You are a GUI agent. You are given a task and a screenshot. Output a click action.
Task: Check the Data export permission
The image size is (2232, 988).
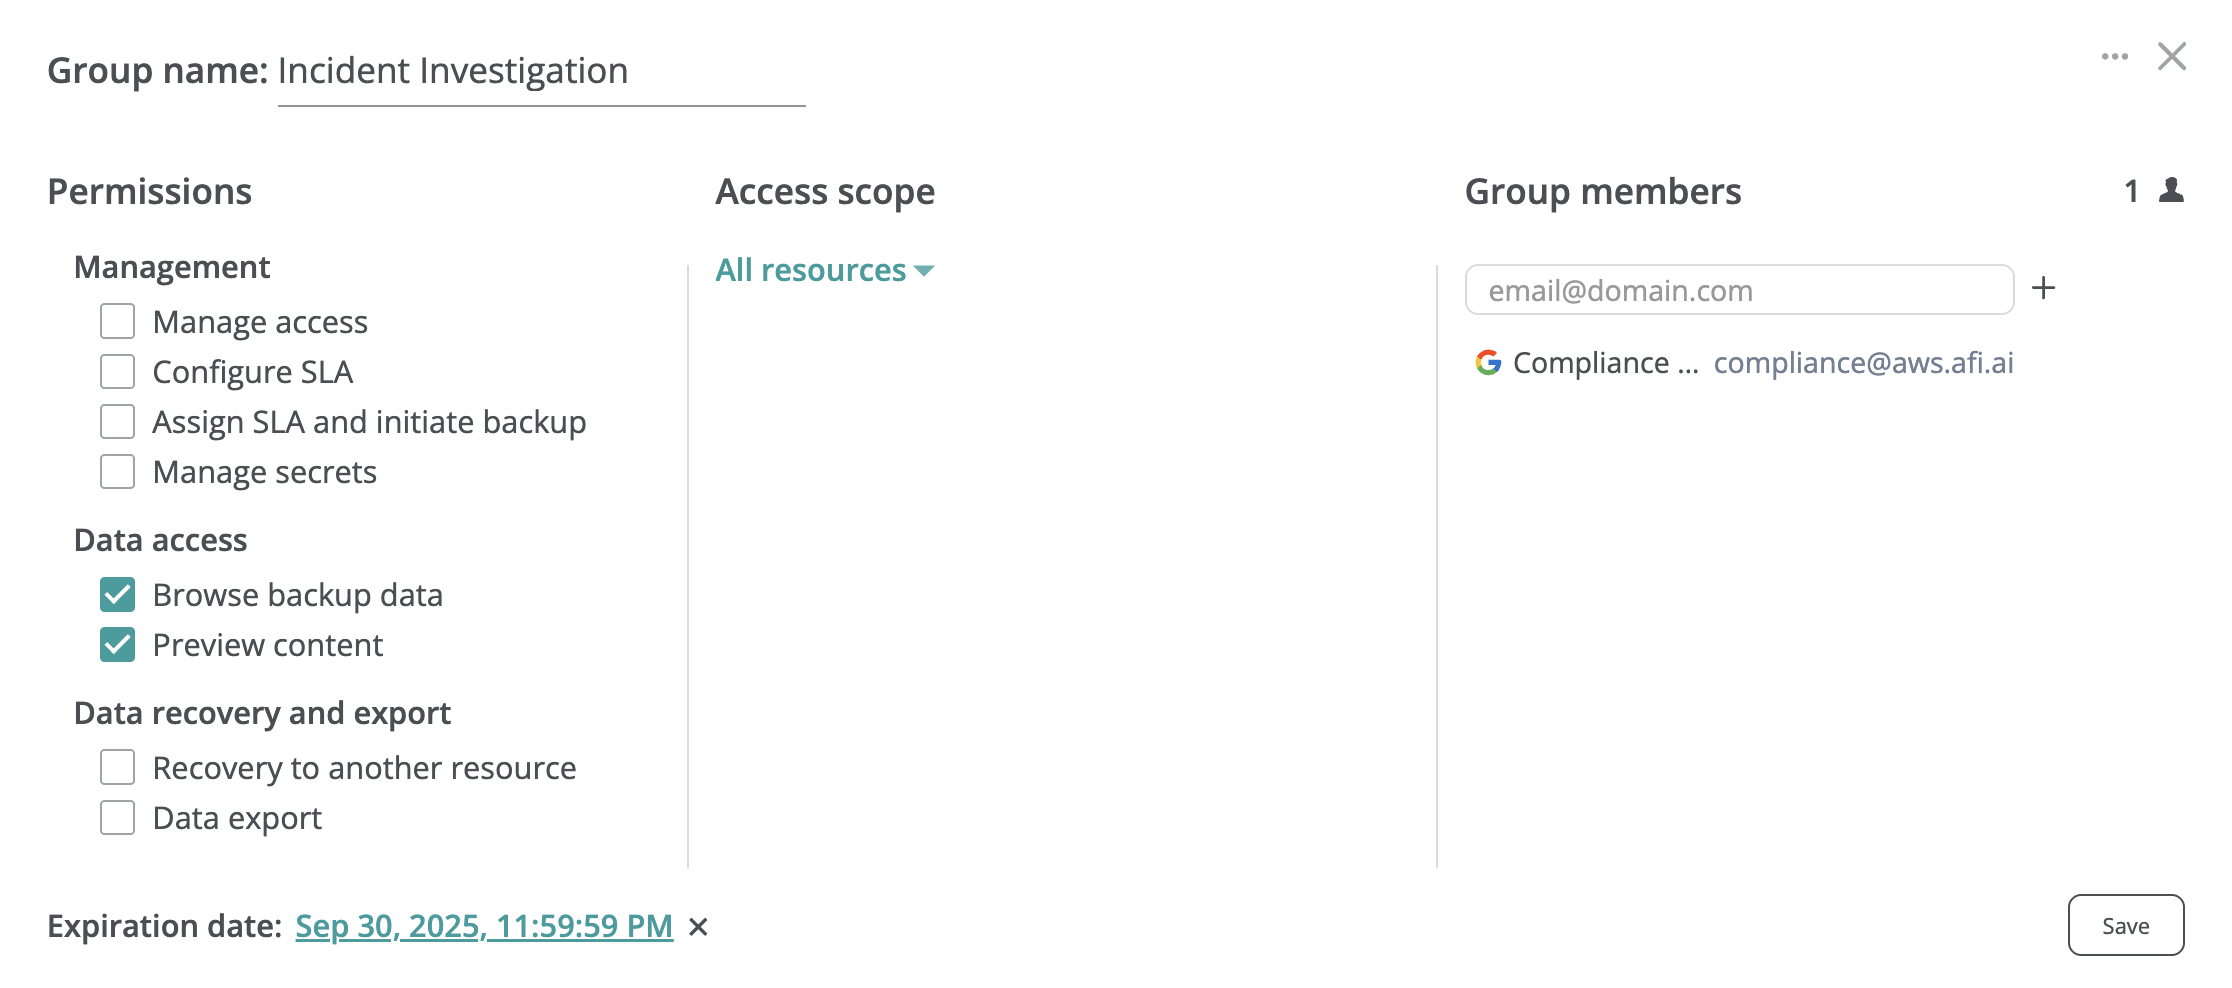point(117,818)
